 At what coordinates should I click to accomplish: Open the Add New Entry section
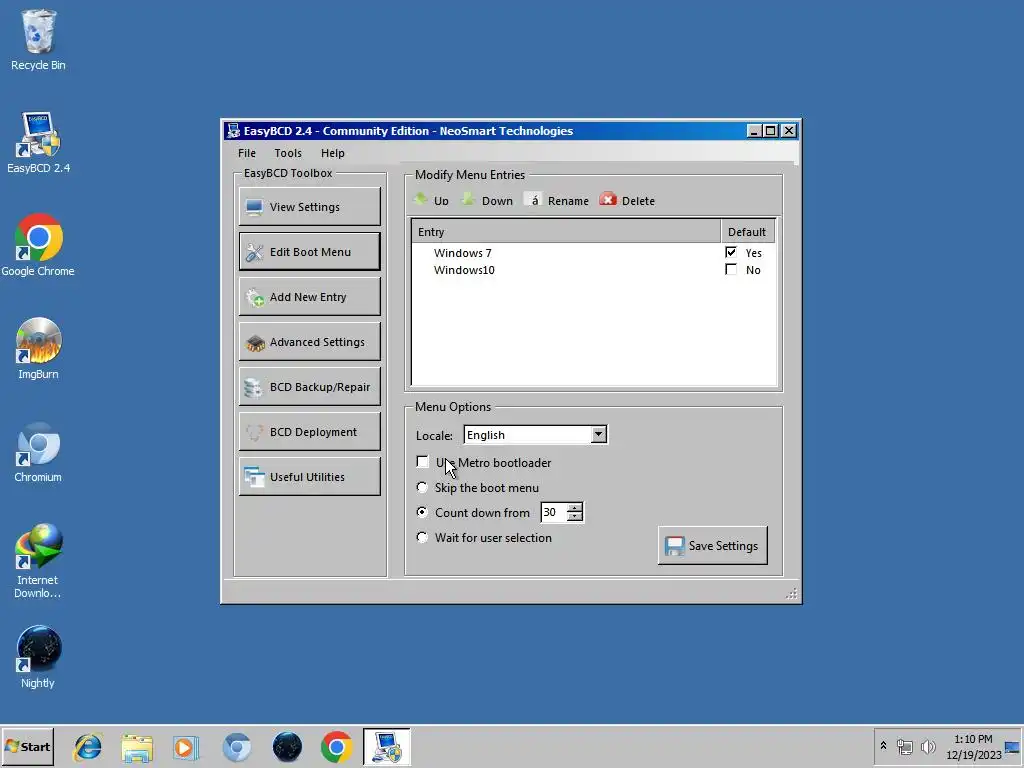coord(310,296)
